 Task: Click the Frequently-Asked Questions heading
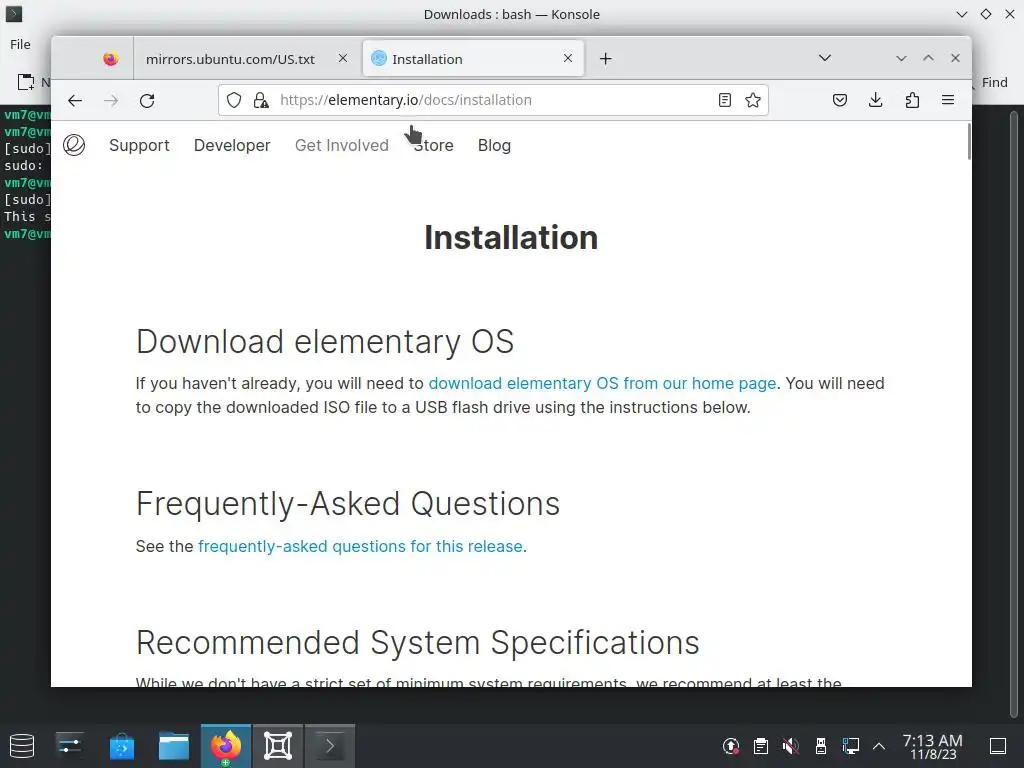tap(347, 504)
